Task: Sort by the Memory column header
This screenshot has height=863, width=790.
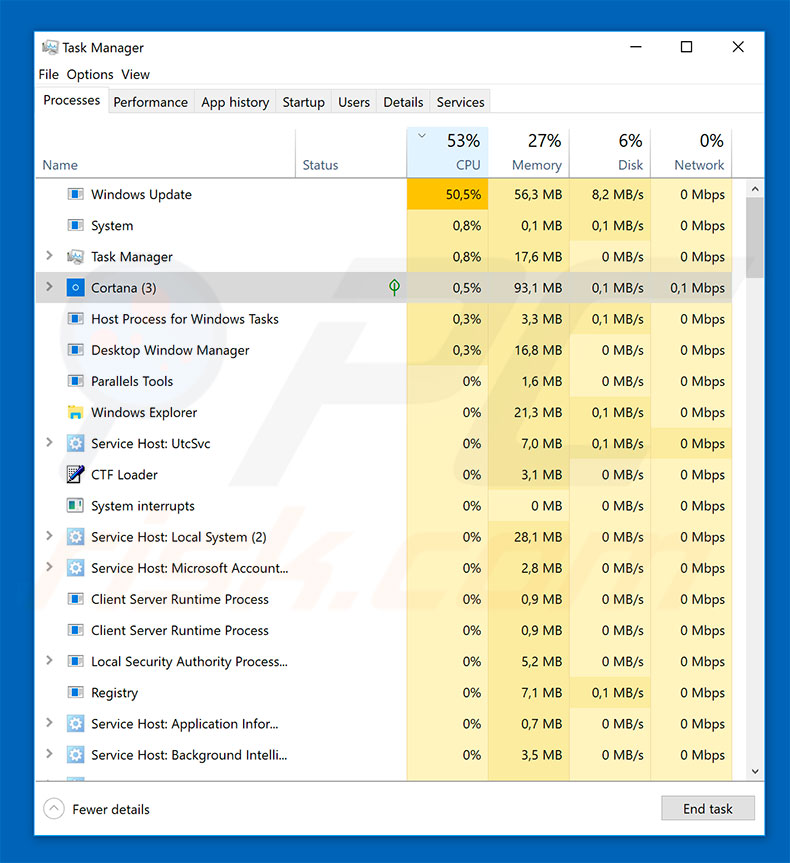Action: tap(529, 152)
